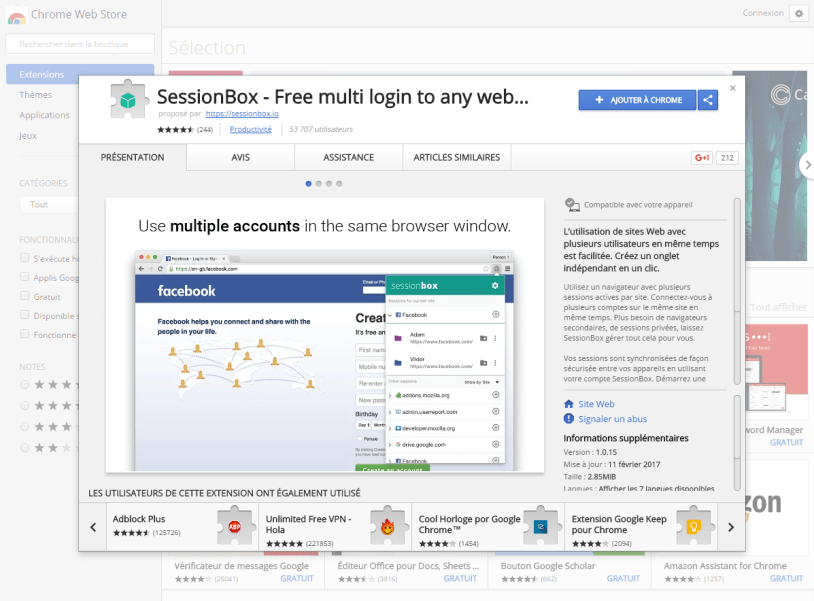Select the Adblock Plus ABP icon
This screenshot has width=814, height=601.
pos(236,524)
